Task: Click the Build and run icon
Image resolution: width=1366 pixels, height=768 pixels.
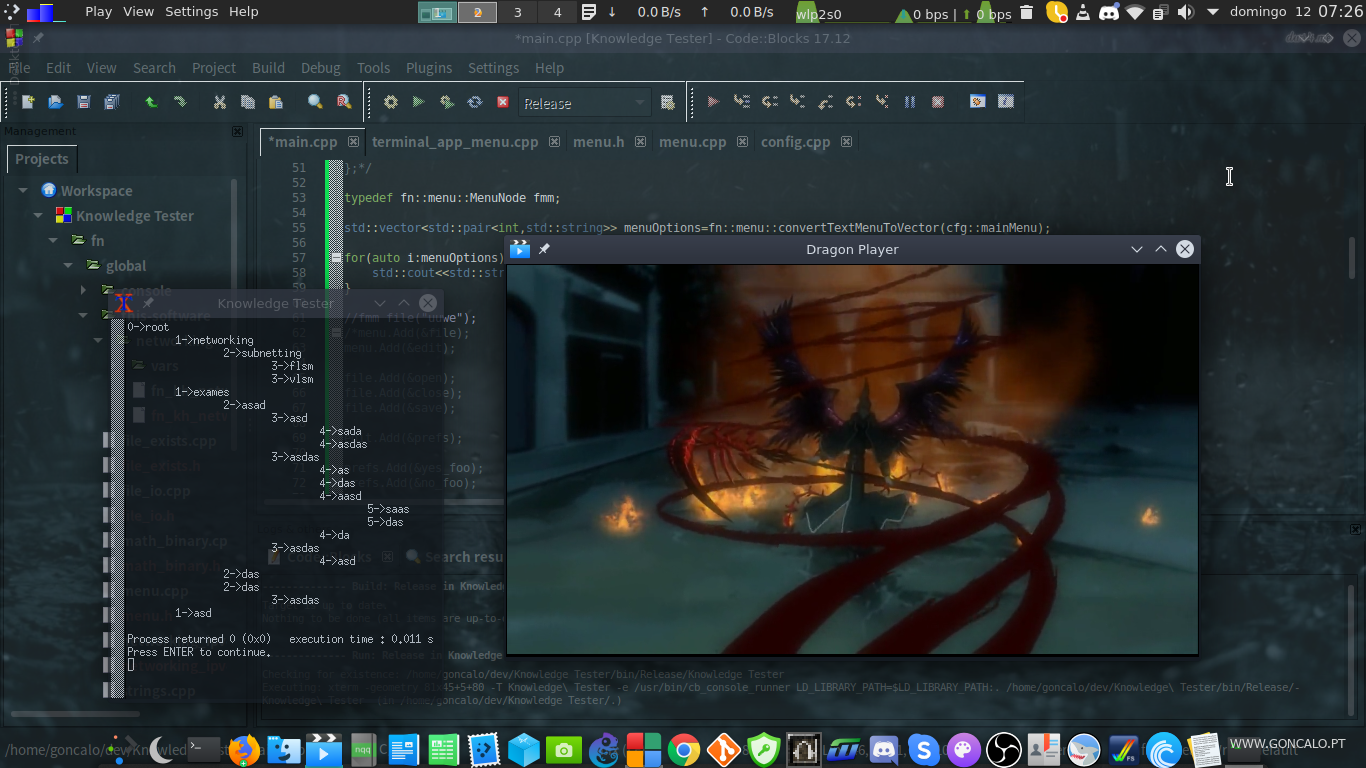Action: (447, 102)
